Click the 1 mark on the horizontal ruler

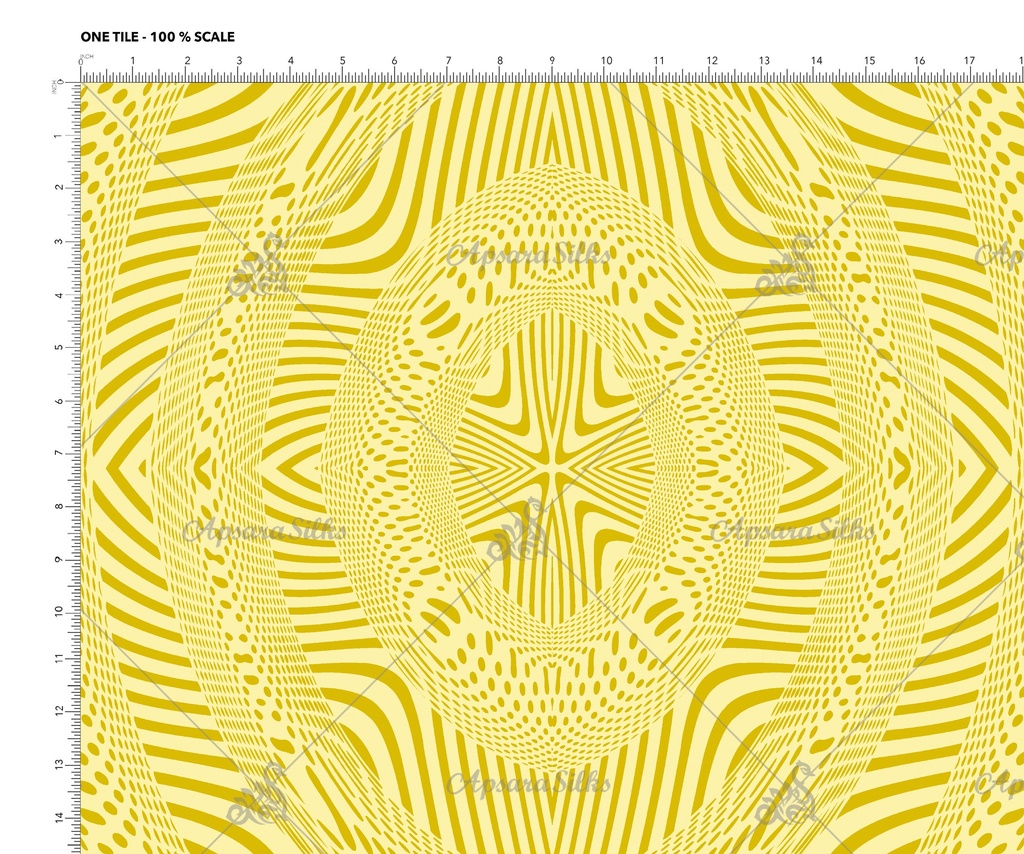tap(133, 62)
